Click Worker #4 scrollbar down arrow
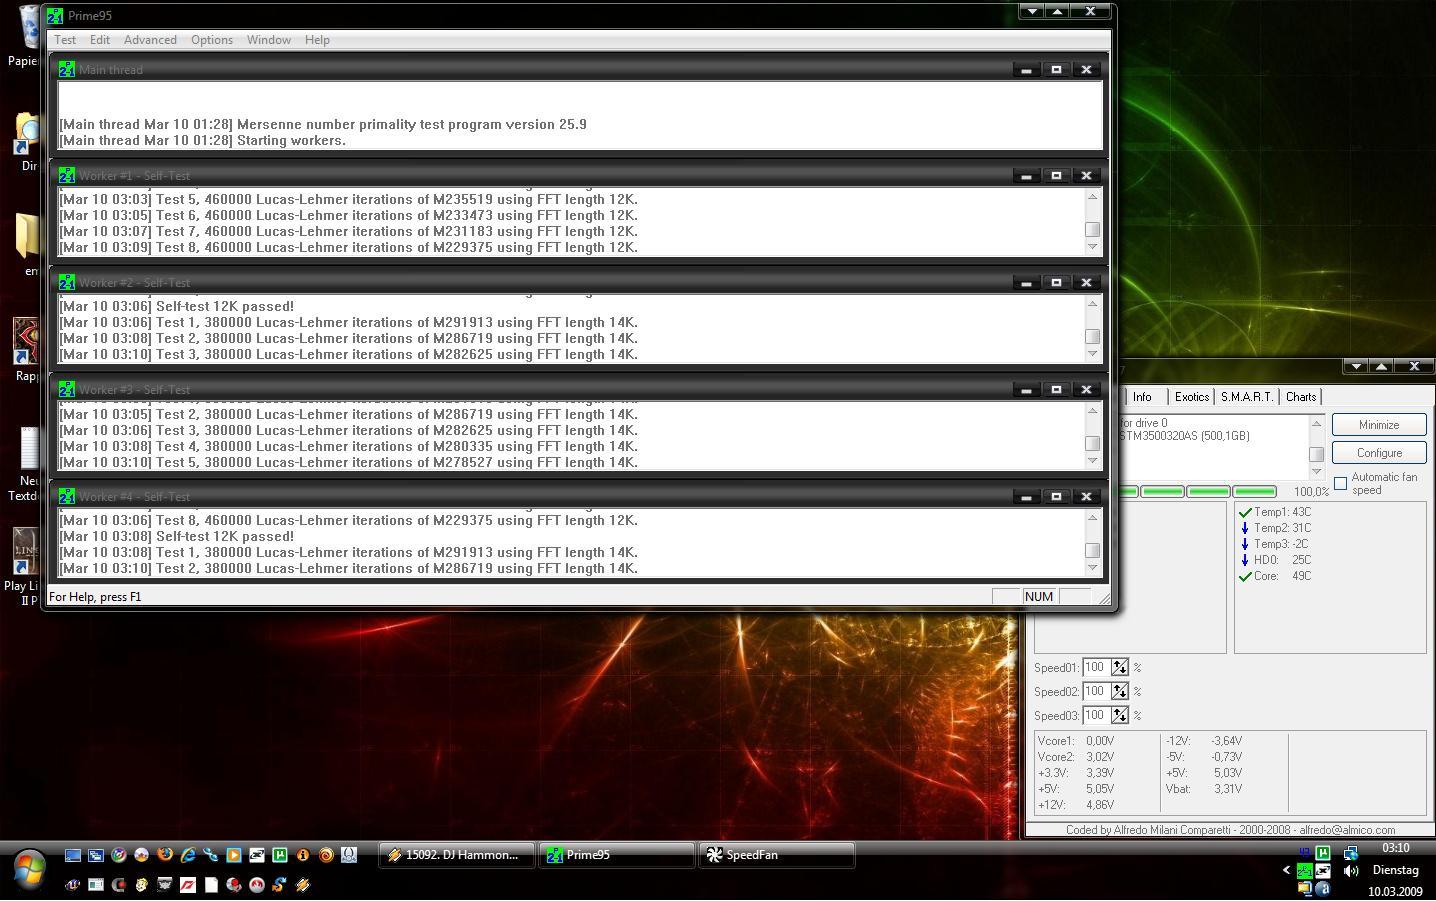 point(1092,568)
